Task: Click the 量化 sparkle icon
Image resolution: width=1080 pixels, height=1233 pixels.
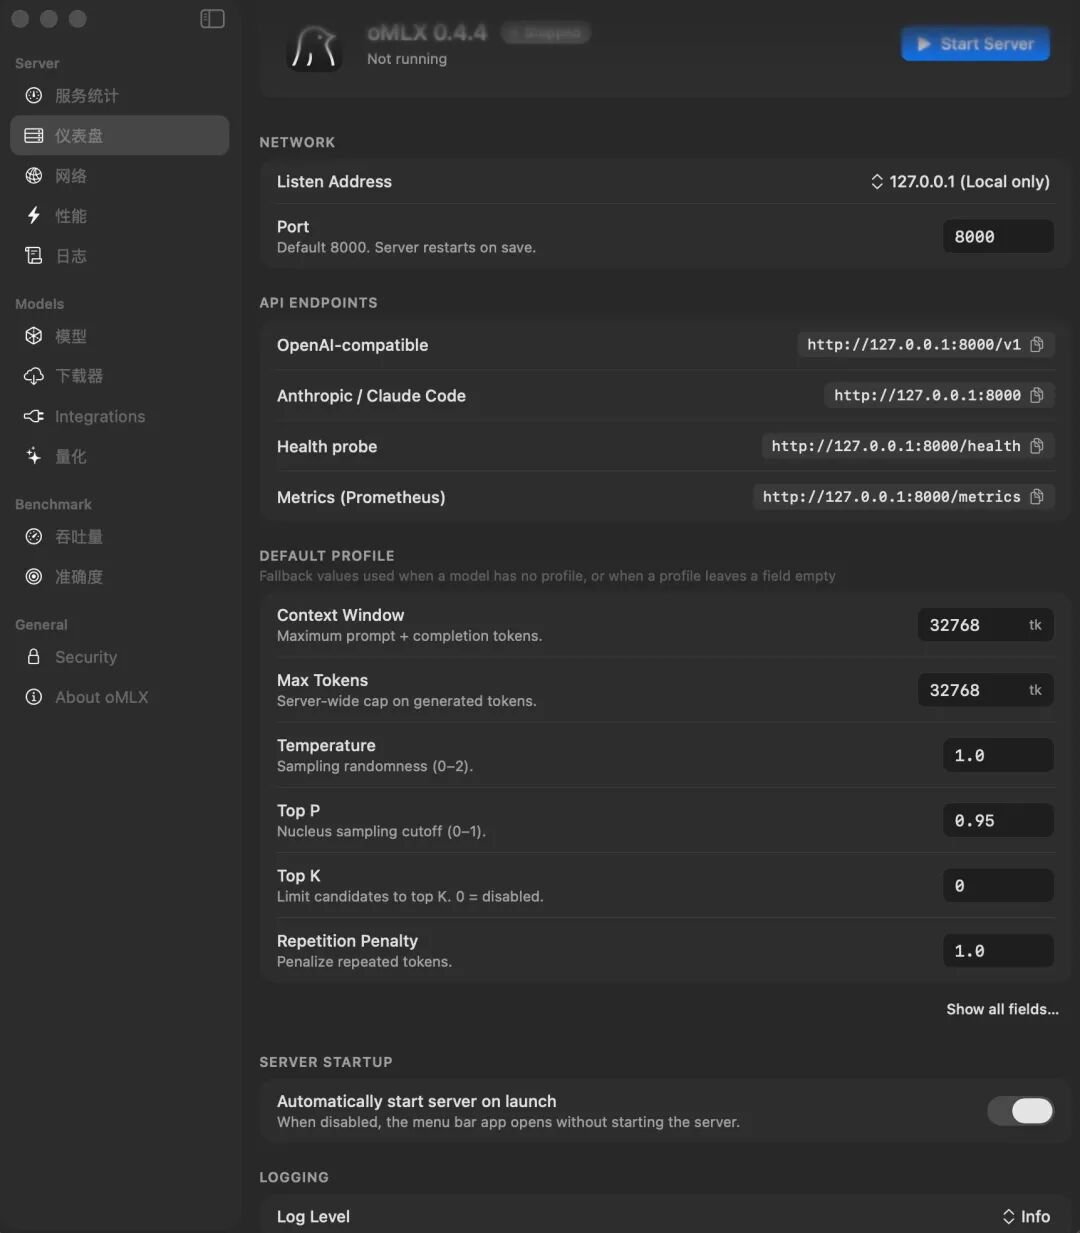Action: click(34, 456)
